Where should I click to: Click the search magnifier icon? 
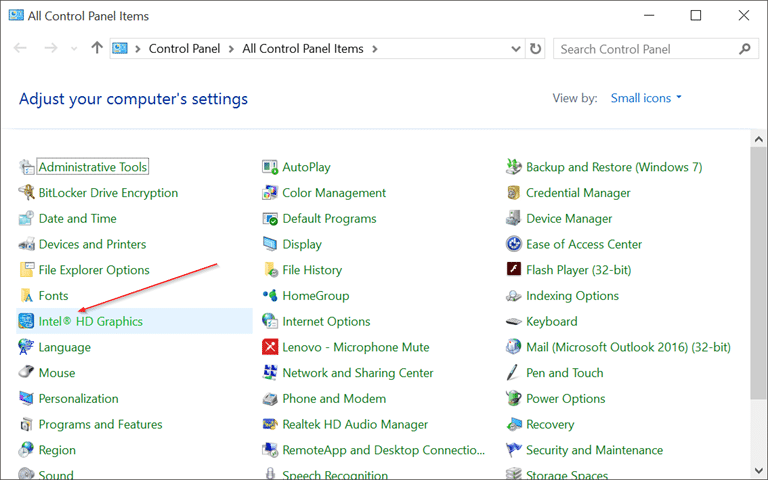[745, 48]
